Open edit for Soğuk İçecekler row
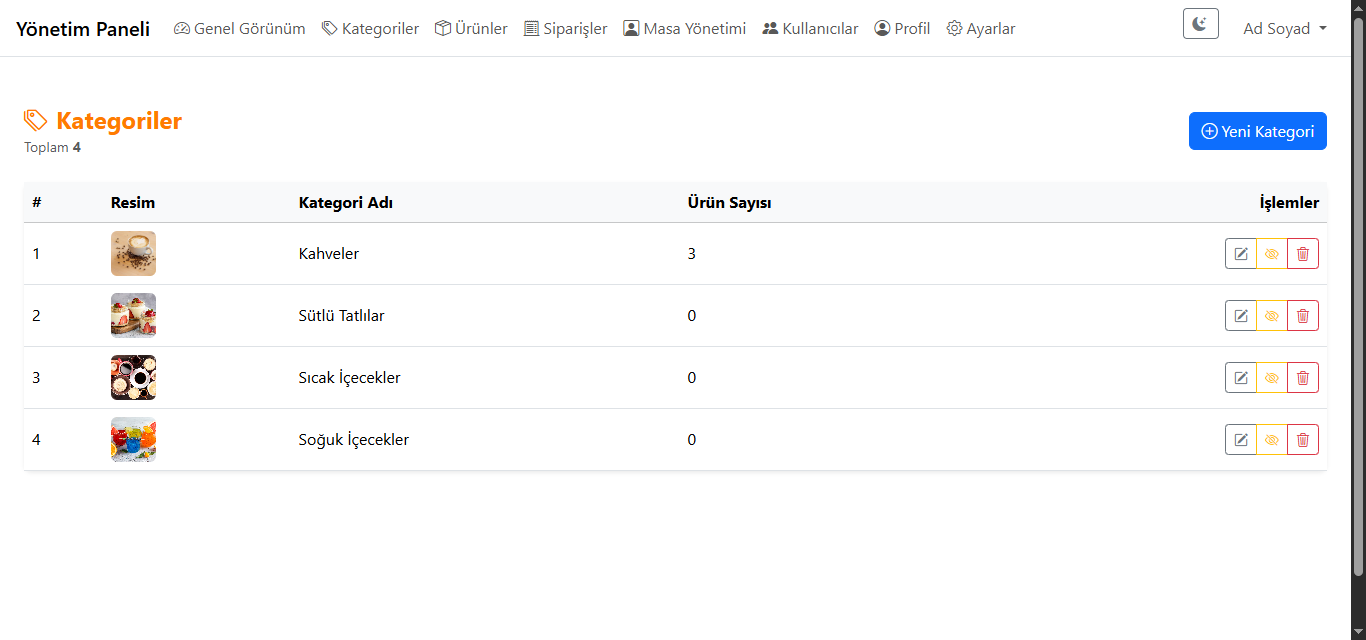 (1241, 440)
